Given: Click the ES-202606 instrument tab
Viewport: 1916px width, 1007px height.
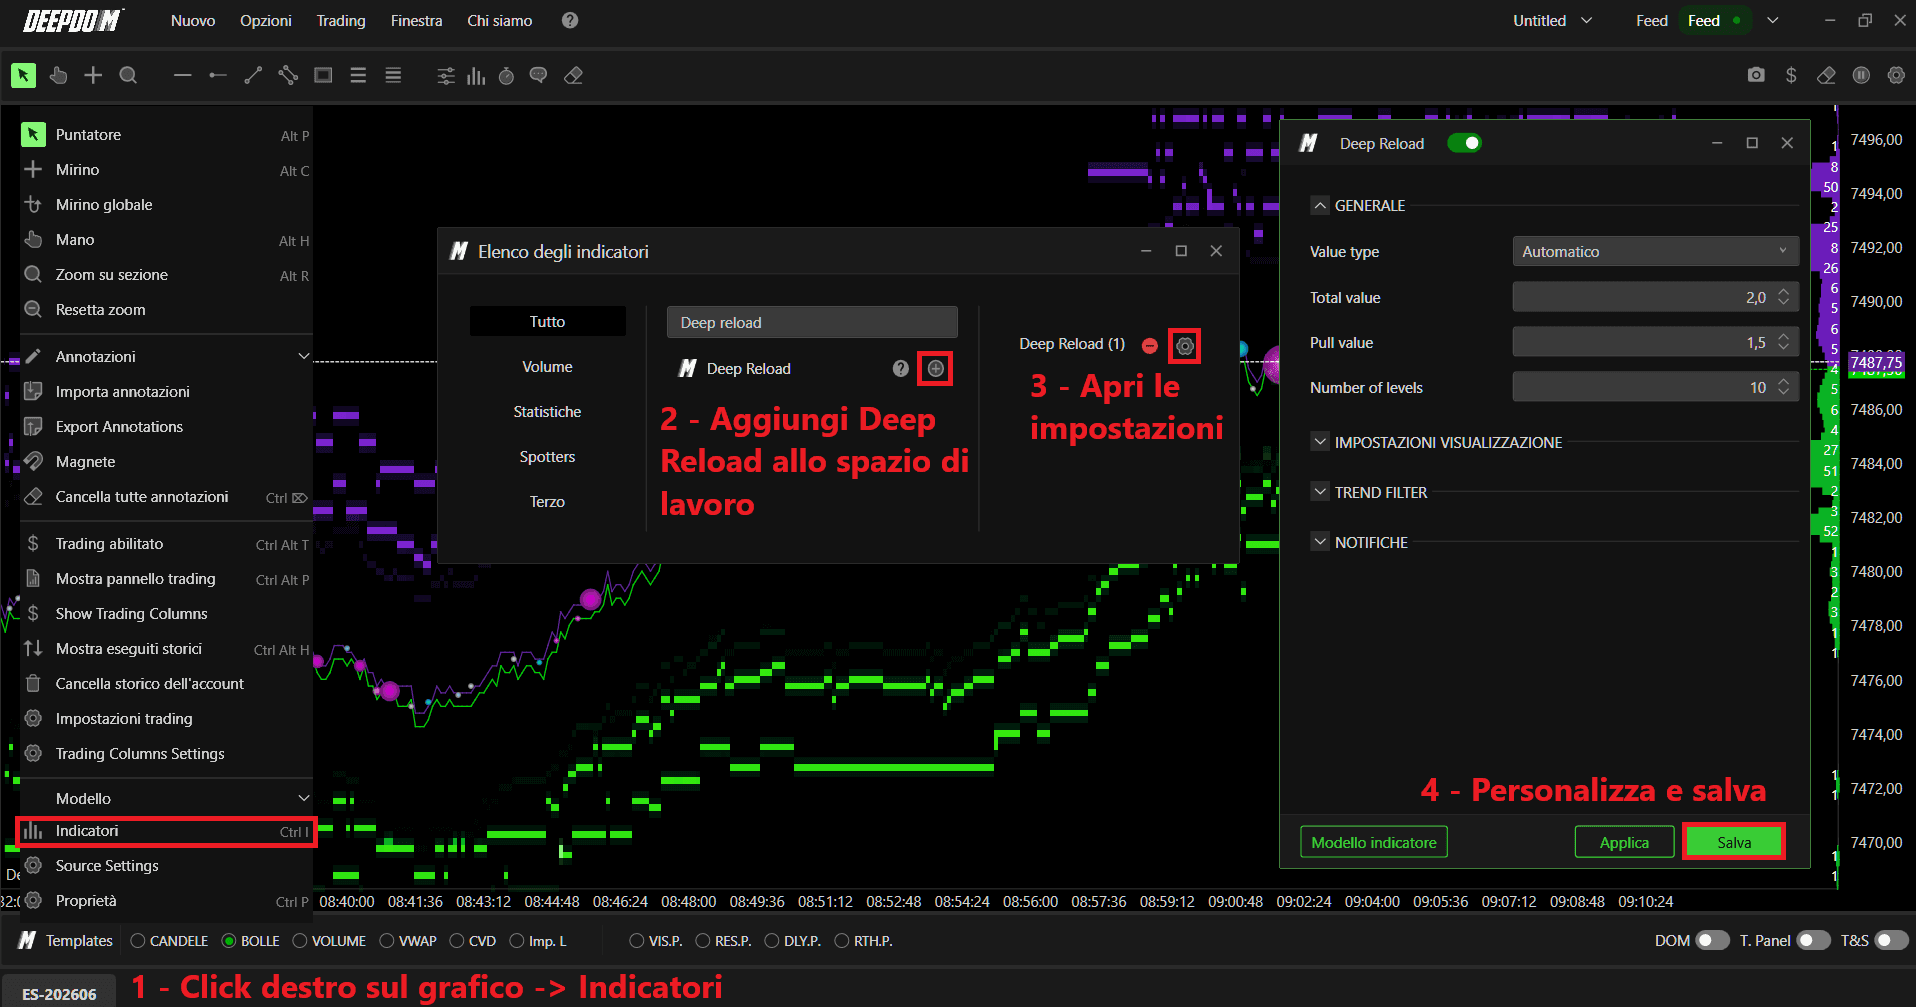Looking at the screenshot, I should click(x=59, y=994).
